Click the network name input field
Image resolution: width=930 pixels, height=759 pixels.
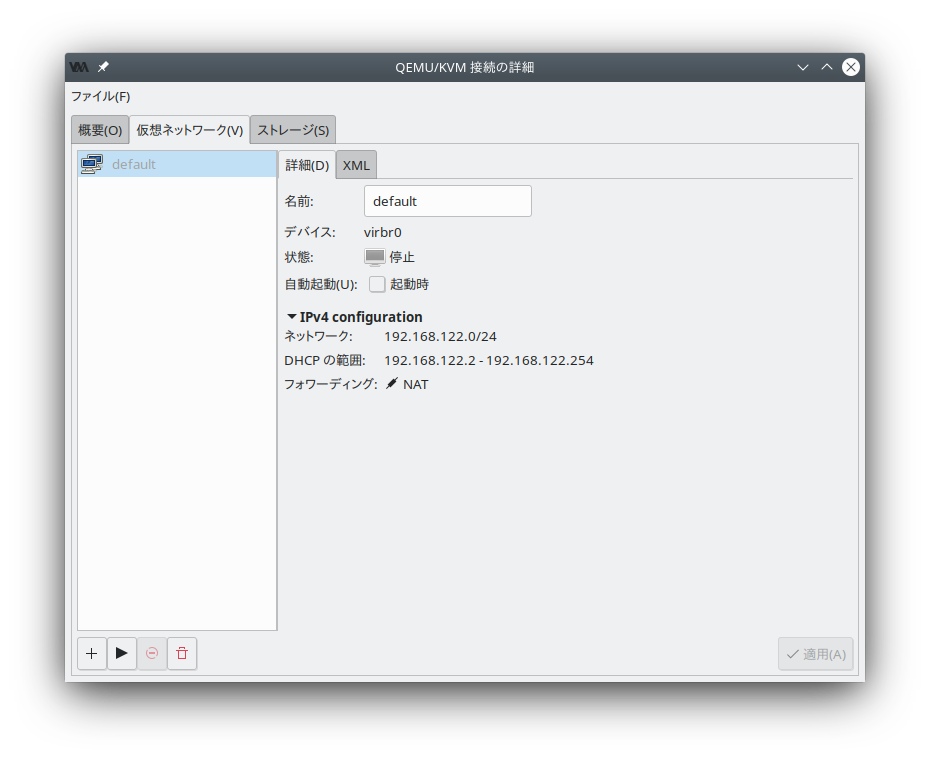coord(447,201)
